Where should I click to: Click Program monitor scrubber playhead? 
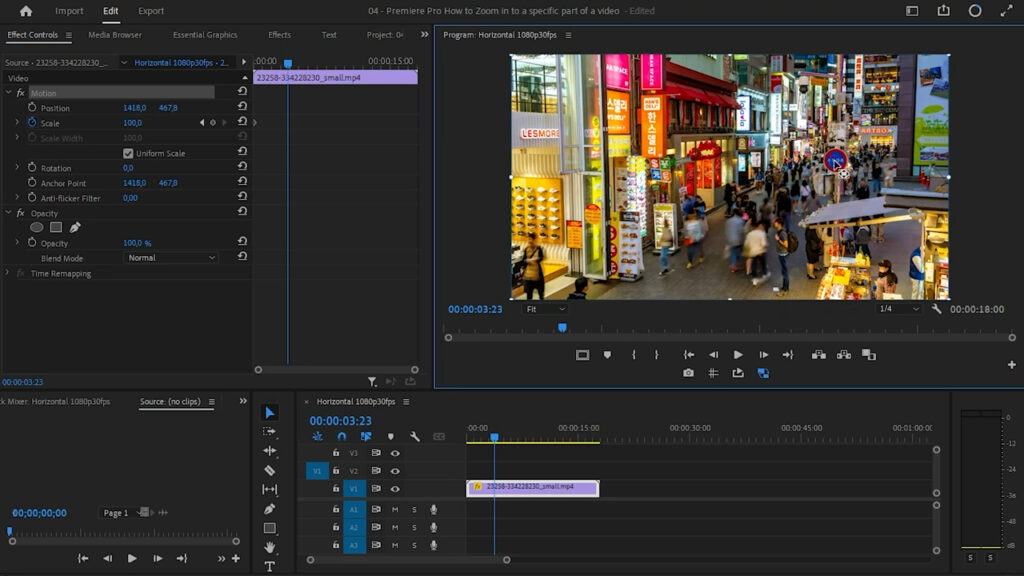tap(562, 327)
